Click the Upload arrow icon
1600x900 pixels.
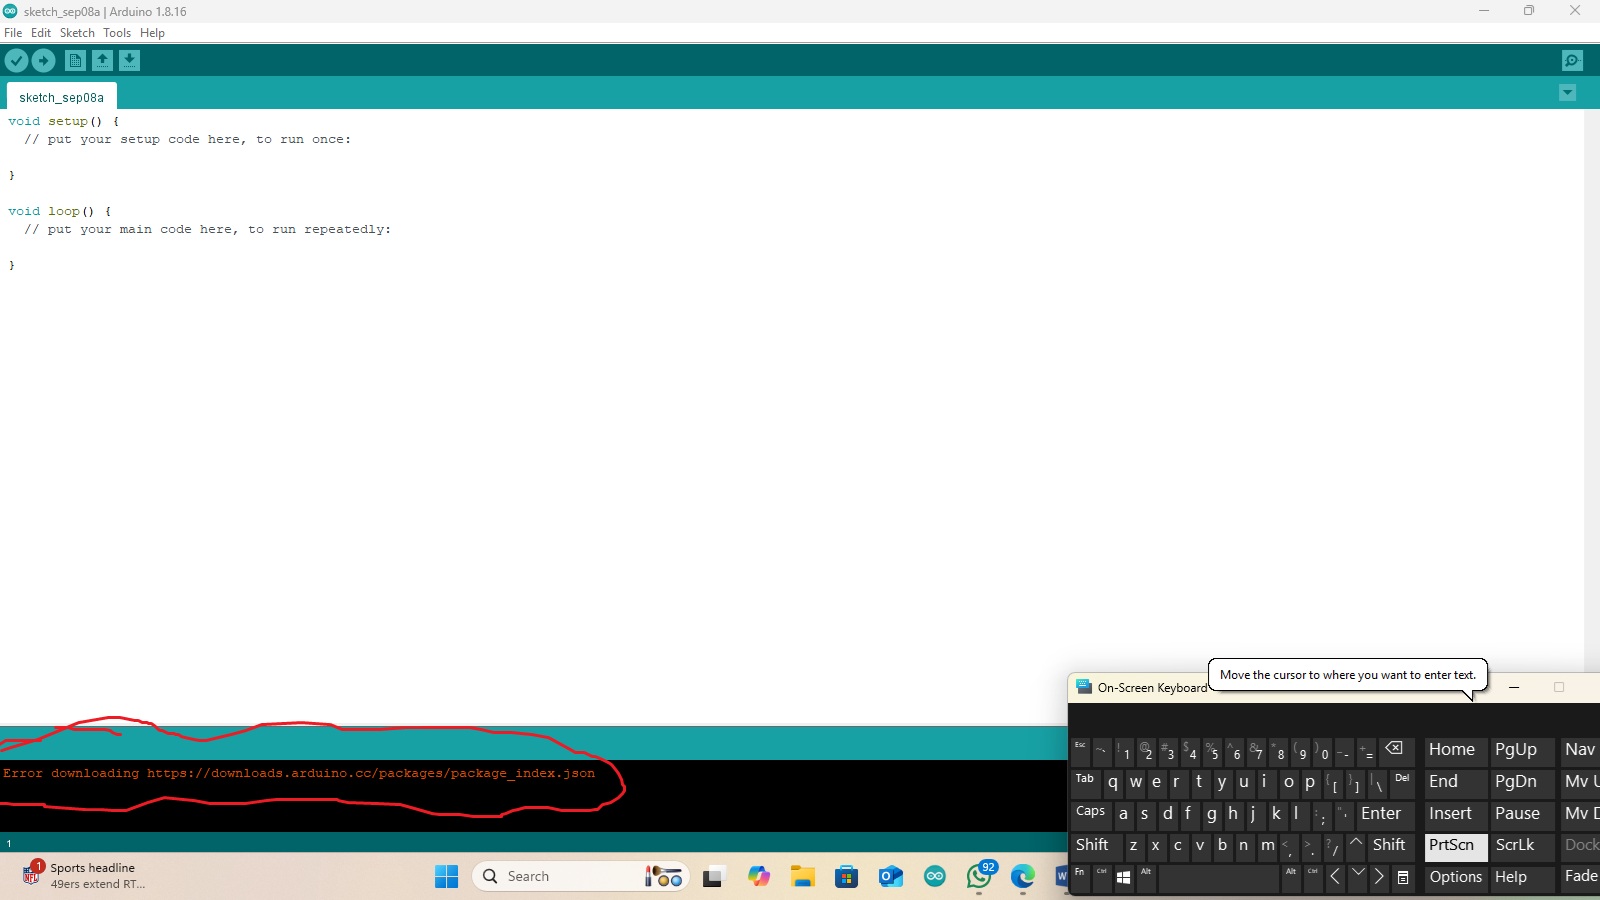tap(44, 61)
